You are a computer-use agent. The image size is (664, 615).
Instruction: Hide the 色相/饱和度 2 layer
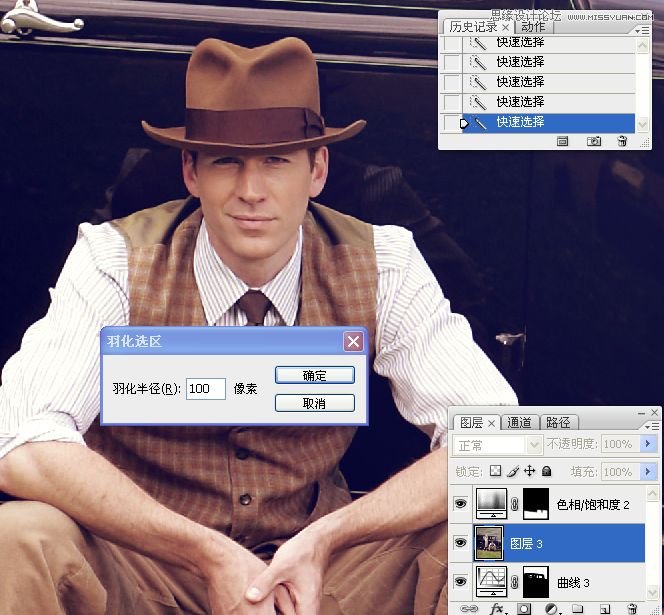pyautogui.click(x=460, y=504)
